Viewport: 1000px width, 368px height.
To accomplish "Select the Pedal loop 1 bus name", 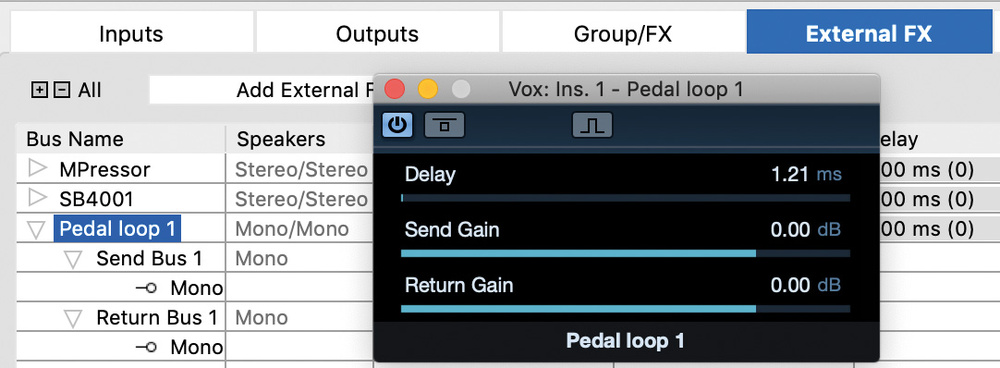I will (x=118, y=228).
